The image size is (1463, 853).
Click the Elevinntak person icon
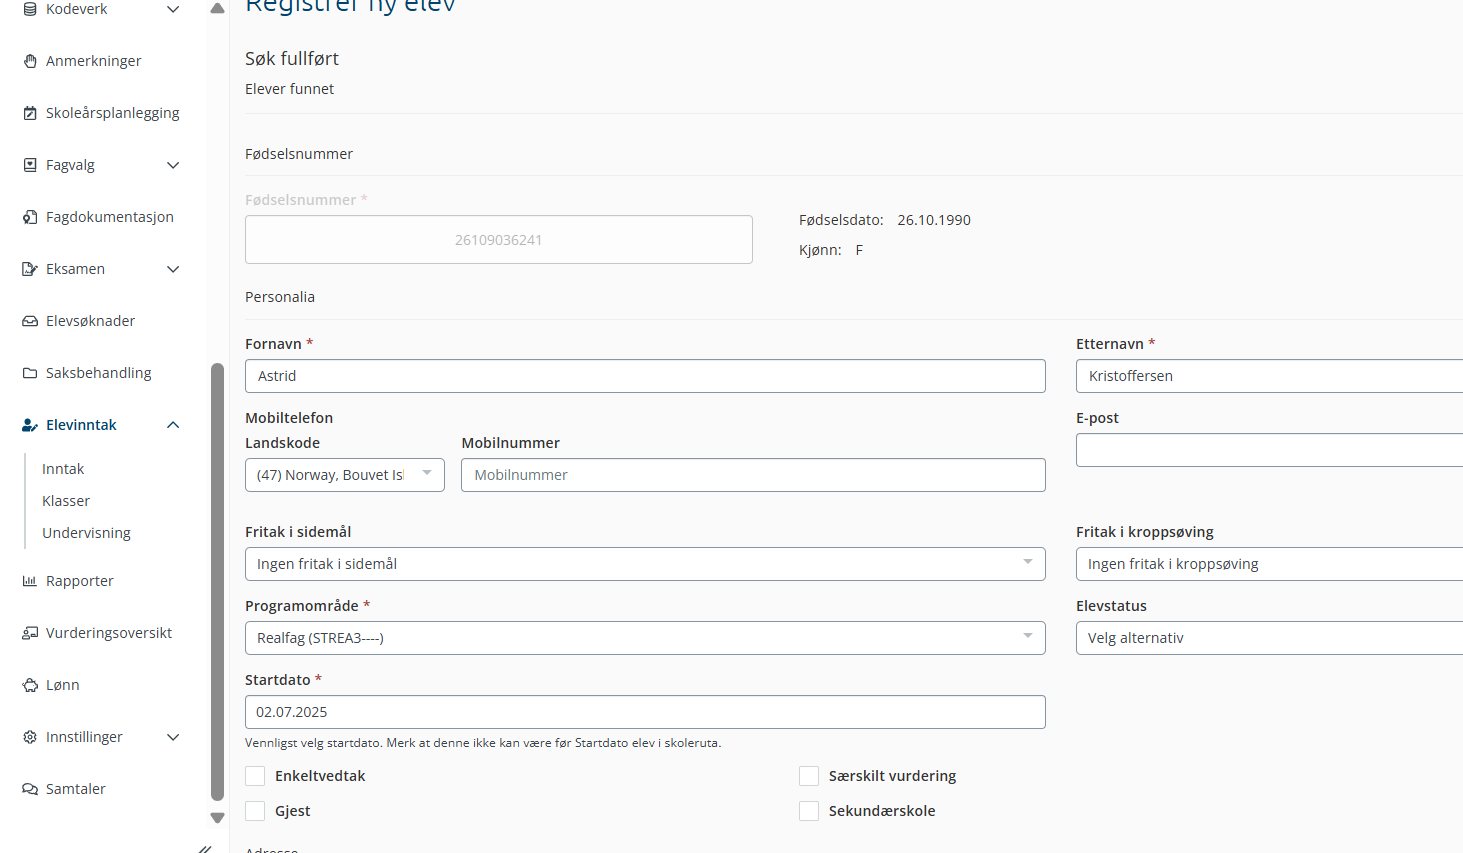tap(30, 425)
